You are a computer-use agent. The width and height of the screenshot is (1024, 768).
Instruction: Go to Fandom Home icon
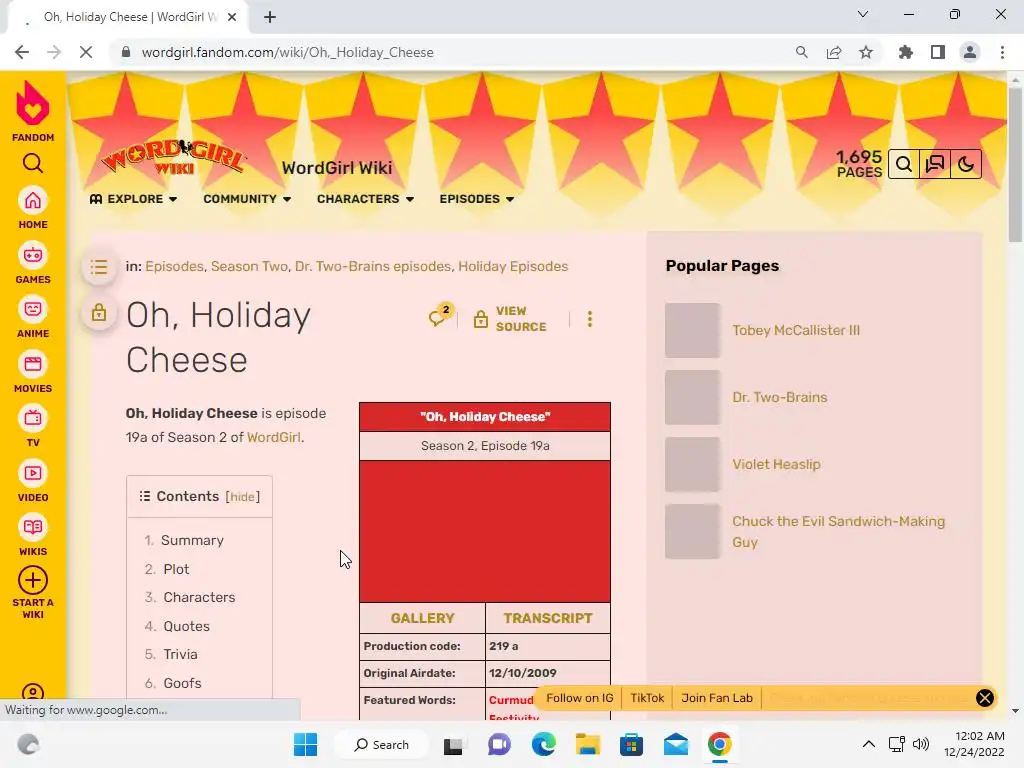point(33,200)
